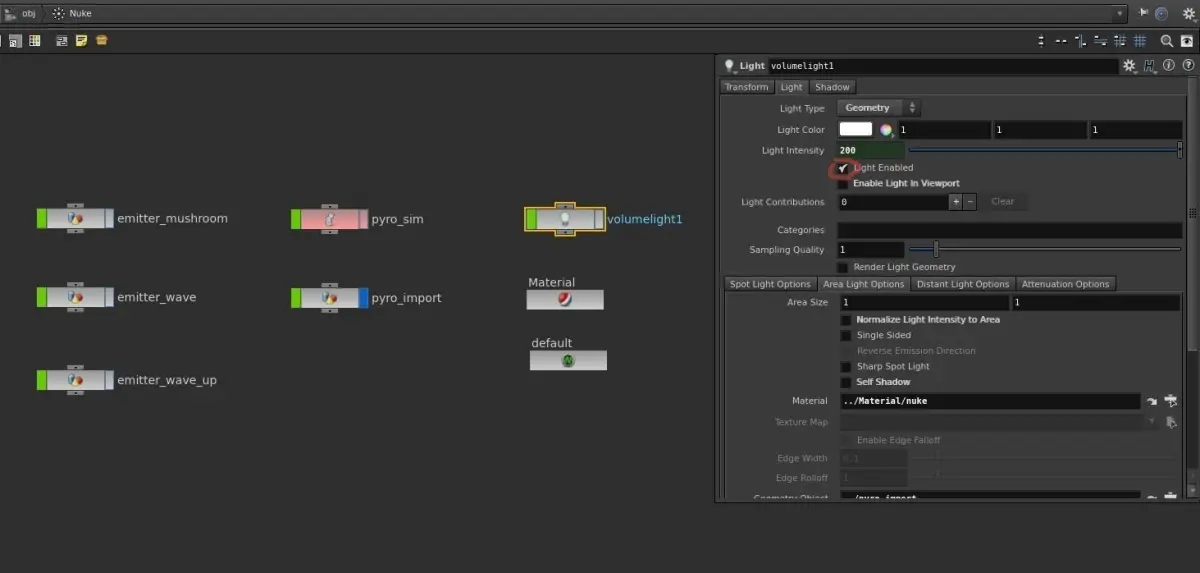
Task: Click the Nuke subnet icon in path bar
Action: click(58, 14)
